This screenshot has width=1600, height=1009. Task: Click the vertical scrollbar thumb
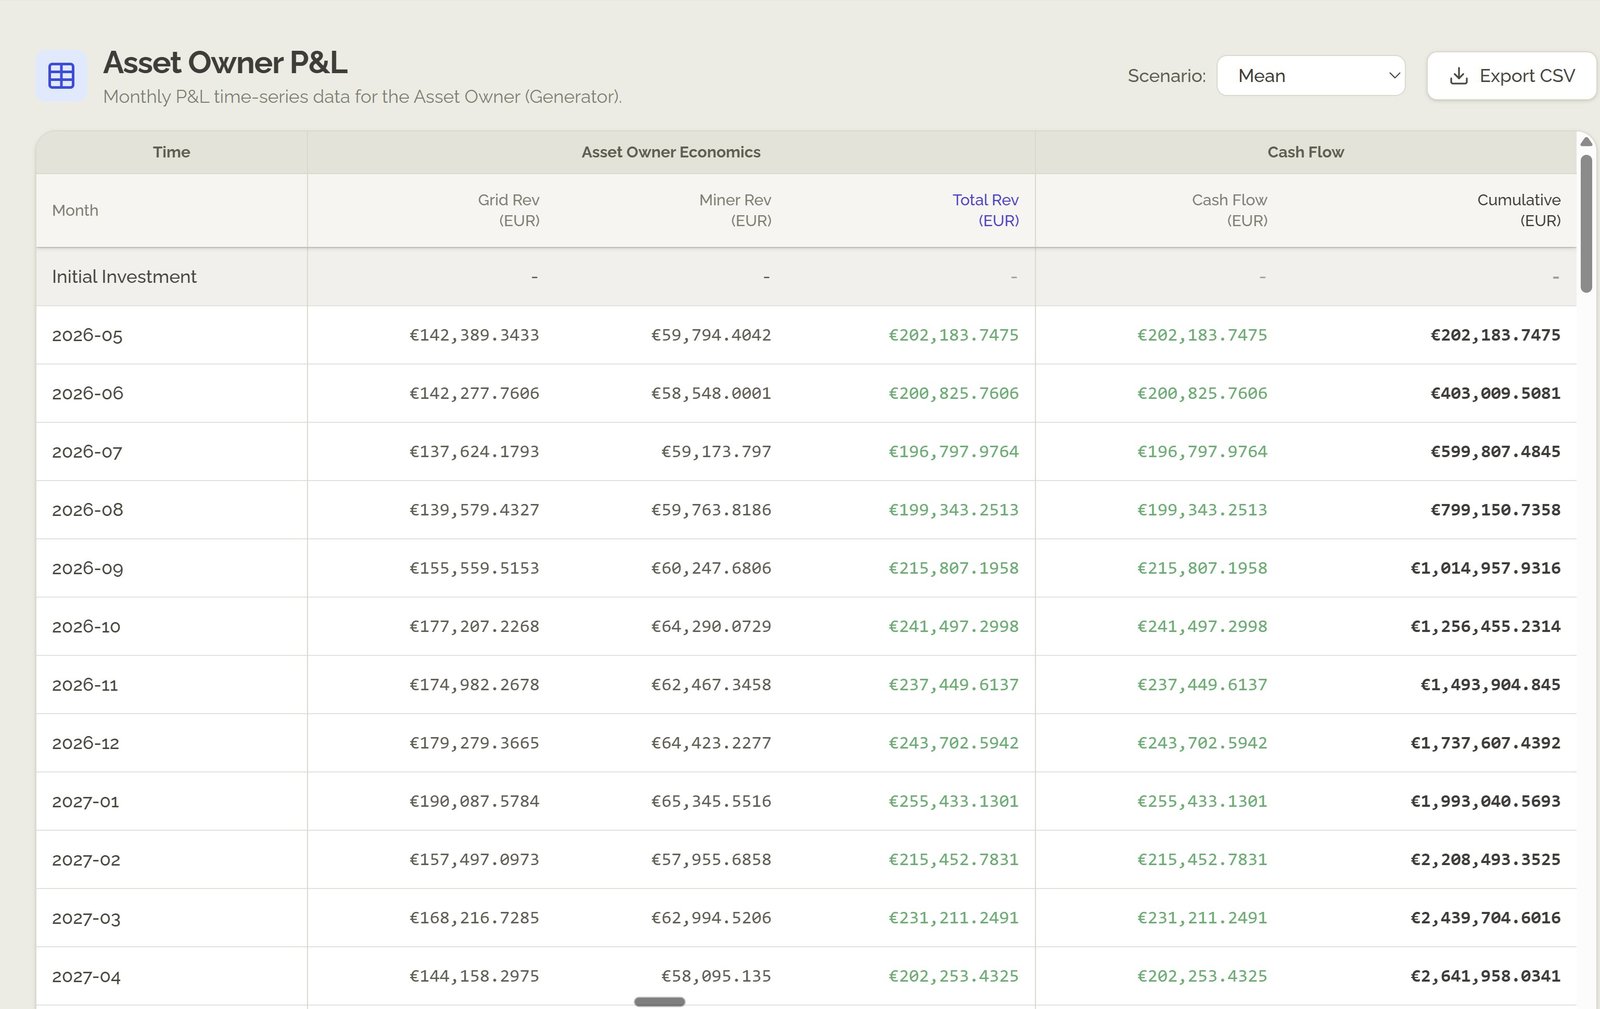[1586, 223]
